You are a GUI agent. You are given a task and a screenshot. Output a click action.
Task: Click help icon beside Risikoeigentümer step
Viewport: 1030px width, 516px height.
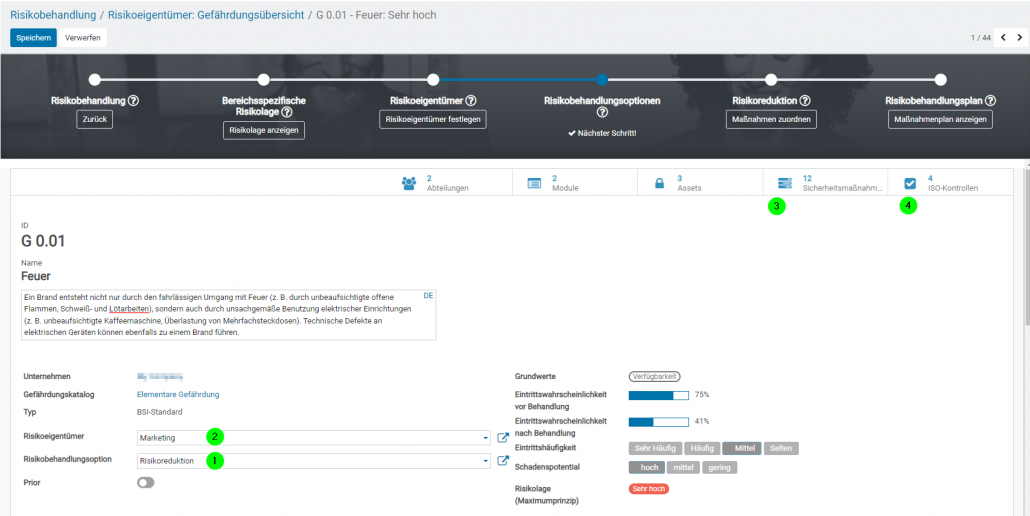tap(471, 101)
